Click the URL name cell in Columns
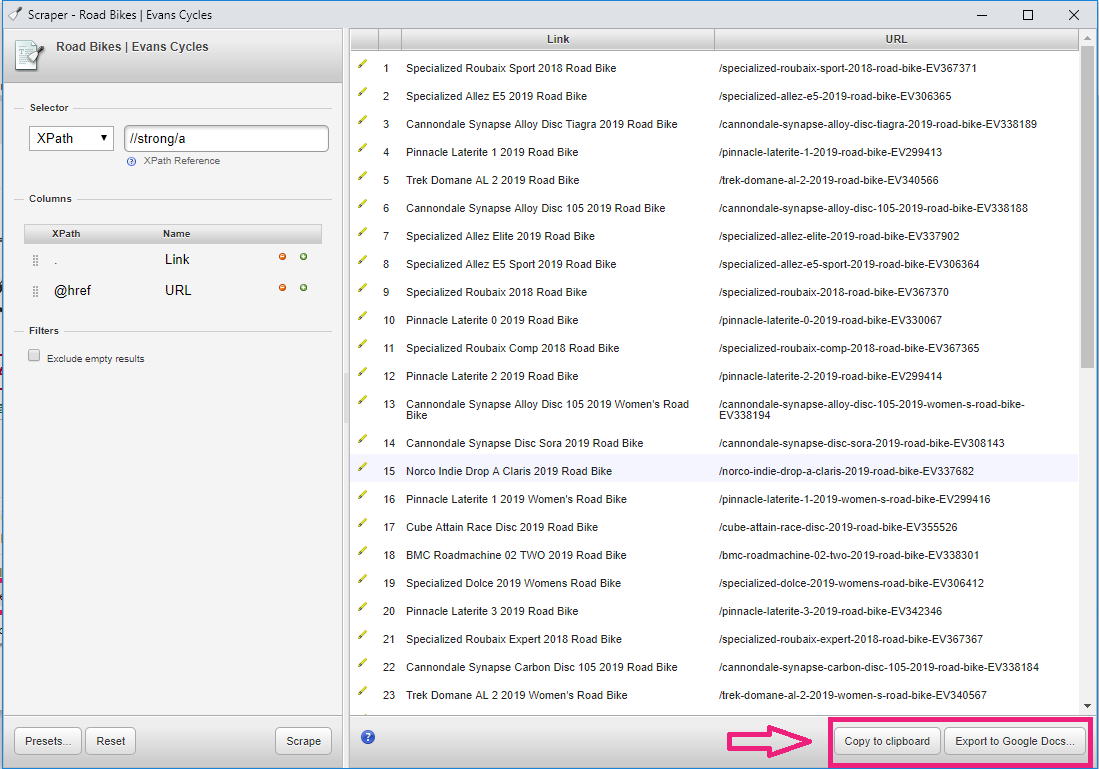1099x769 pixels. pos(178,290)
